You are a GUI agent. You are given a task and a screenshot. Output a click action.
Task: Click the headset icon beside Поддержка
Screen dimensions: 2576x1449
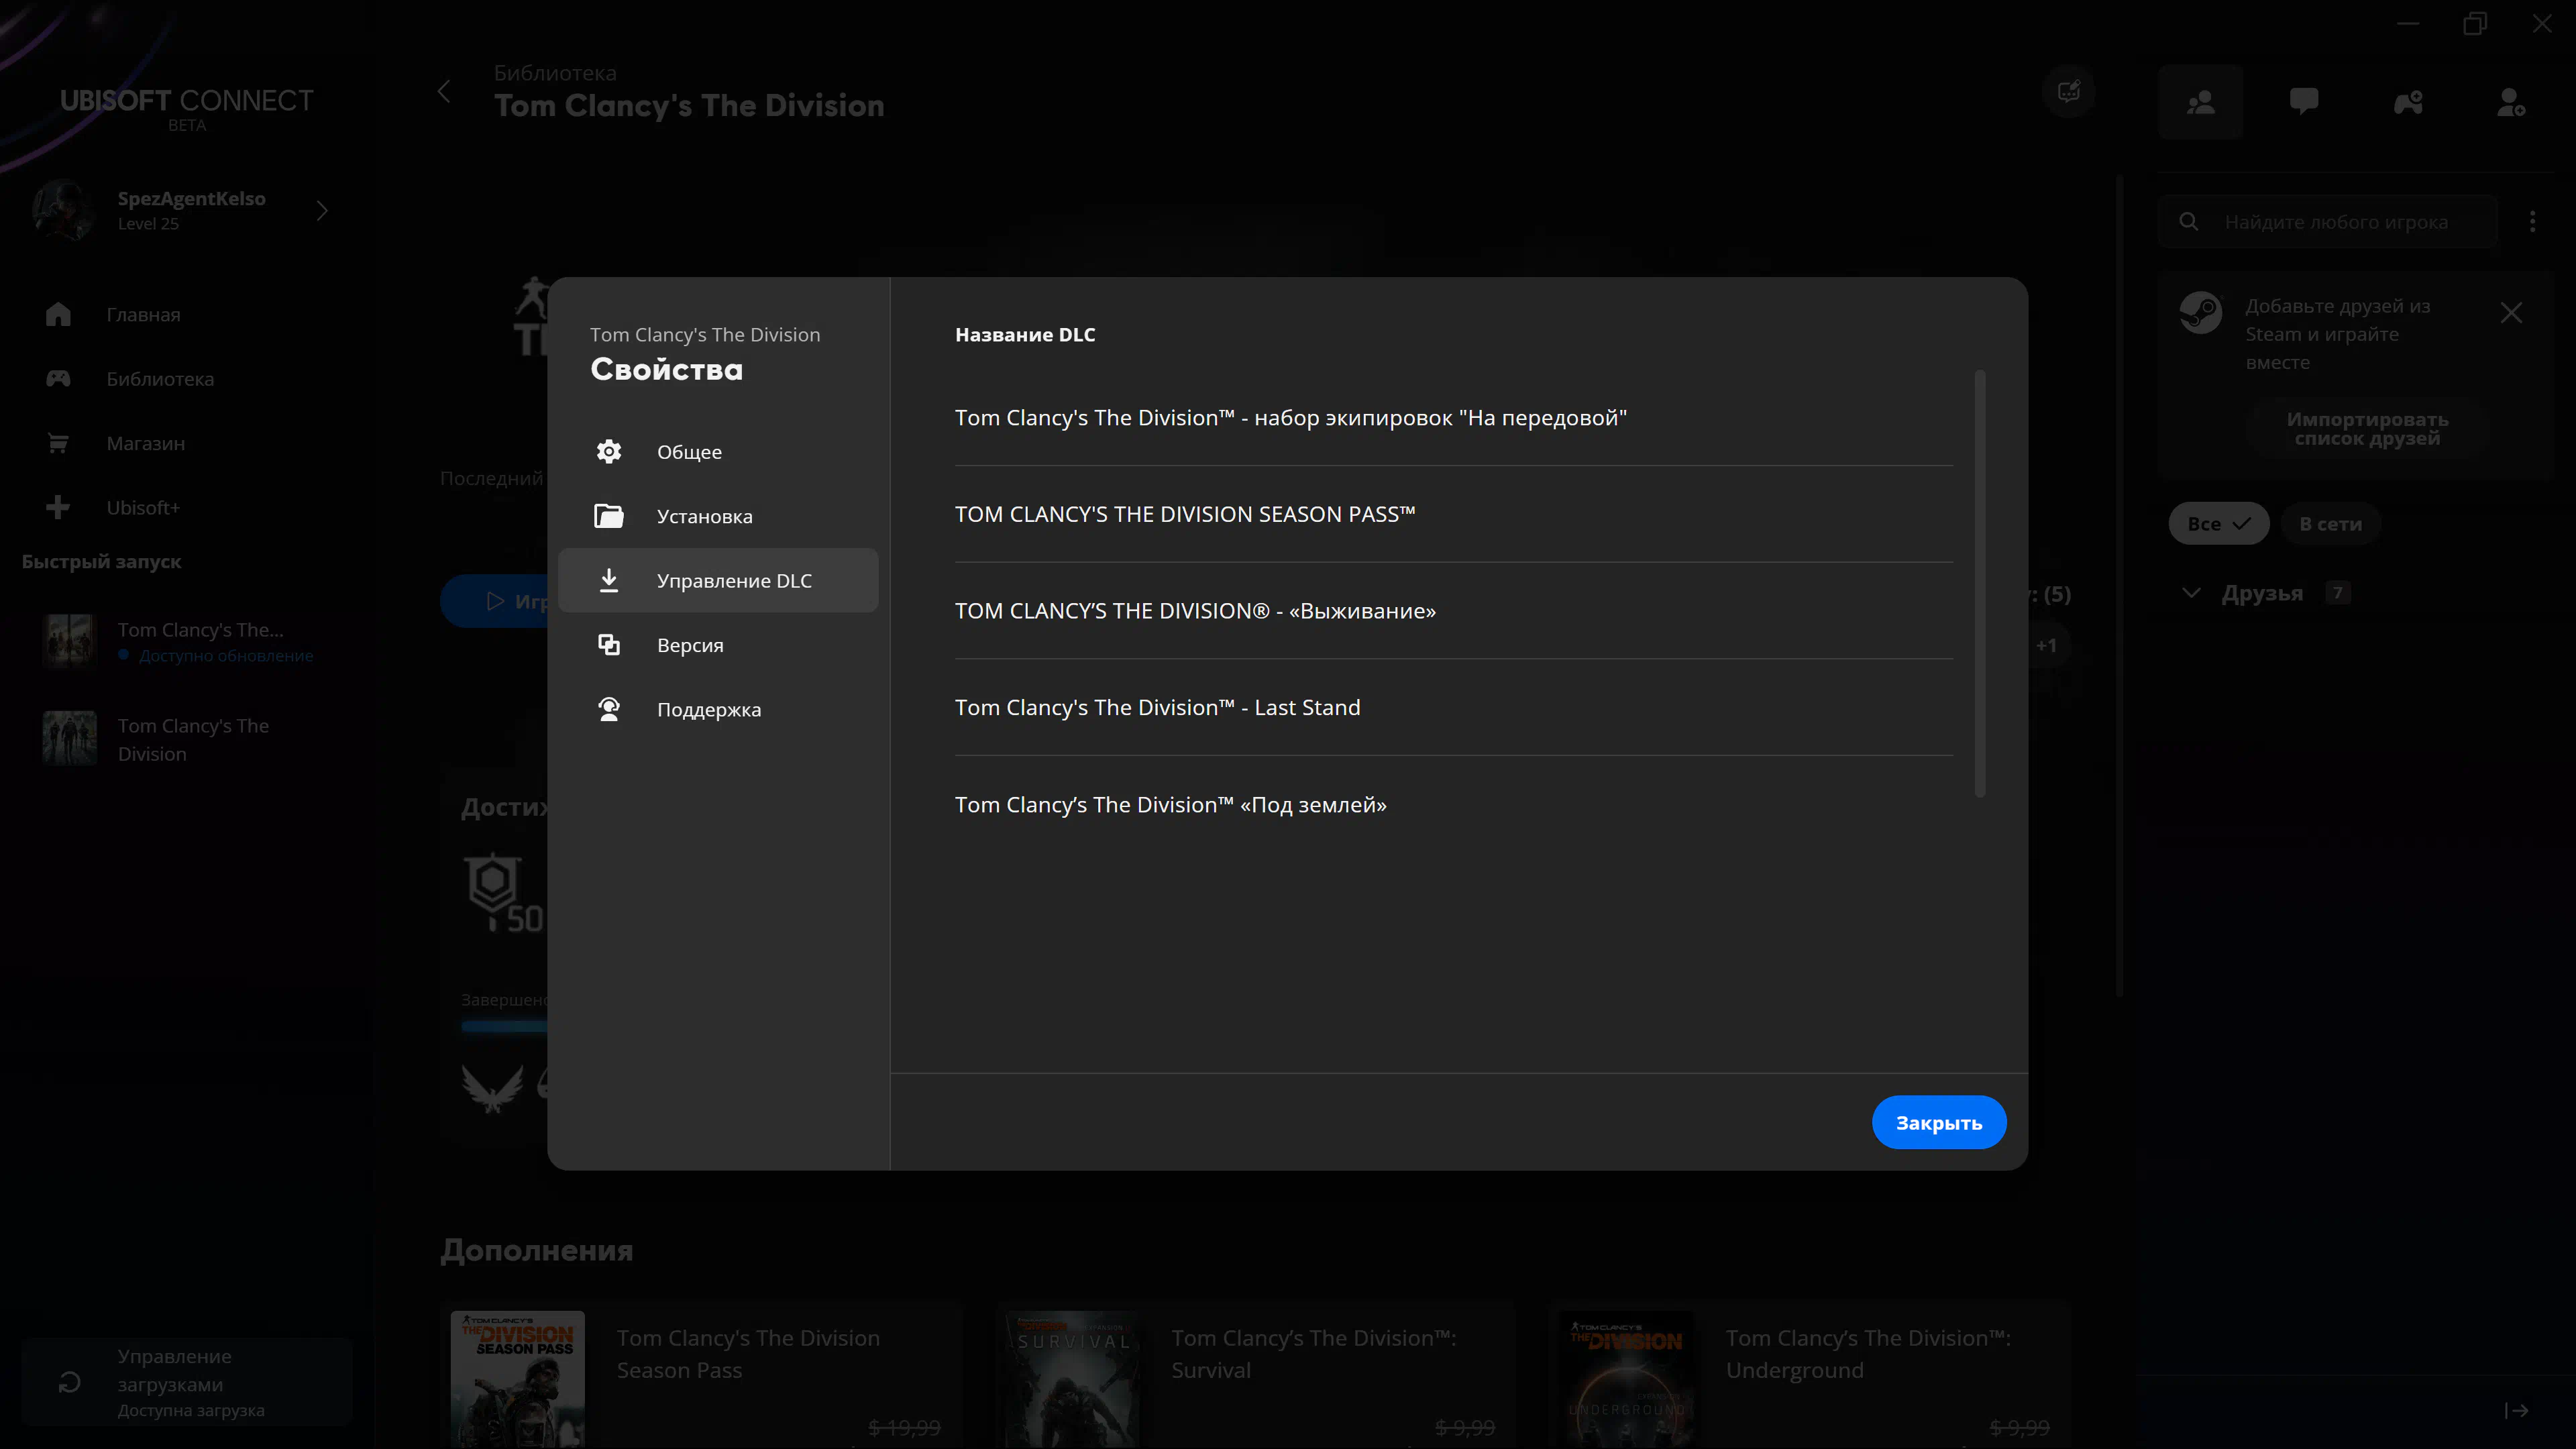click(x=608, y=709)
